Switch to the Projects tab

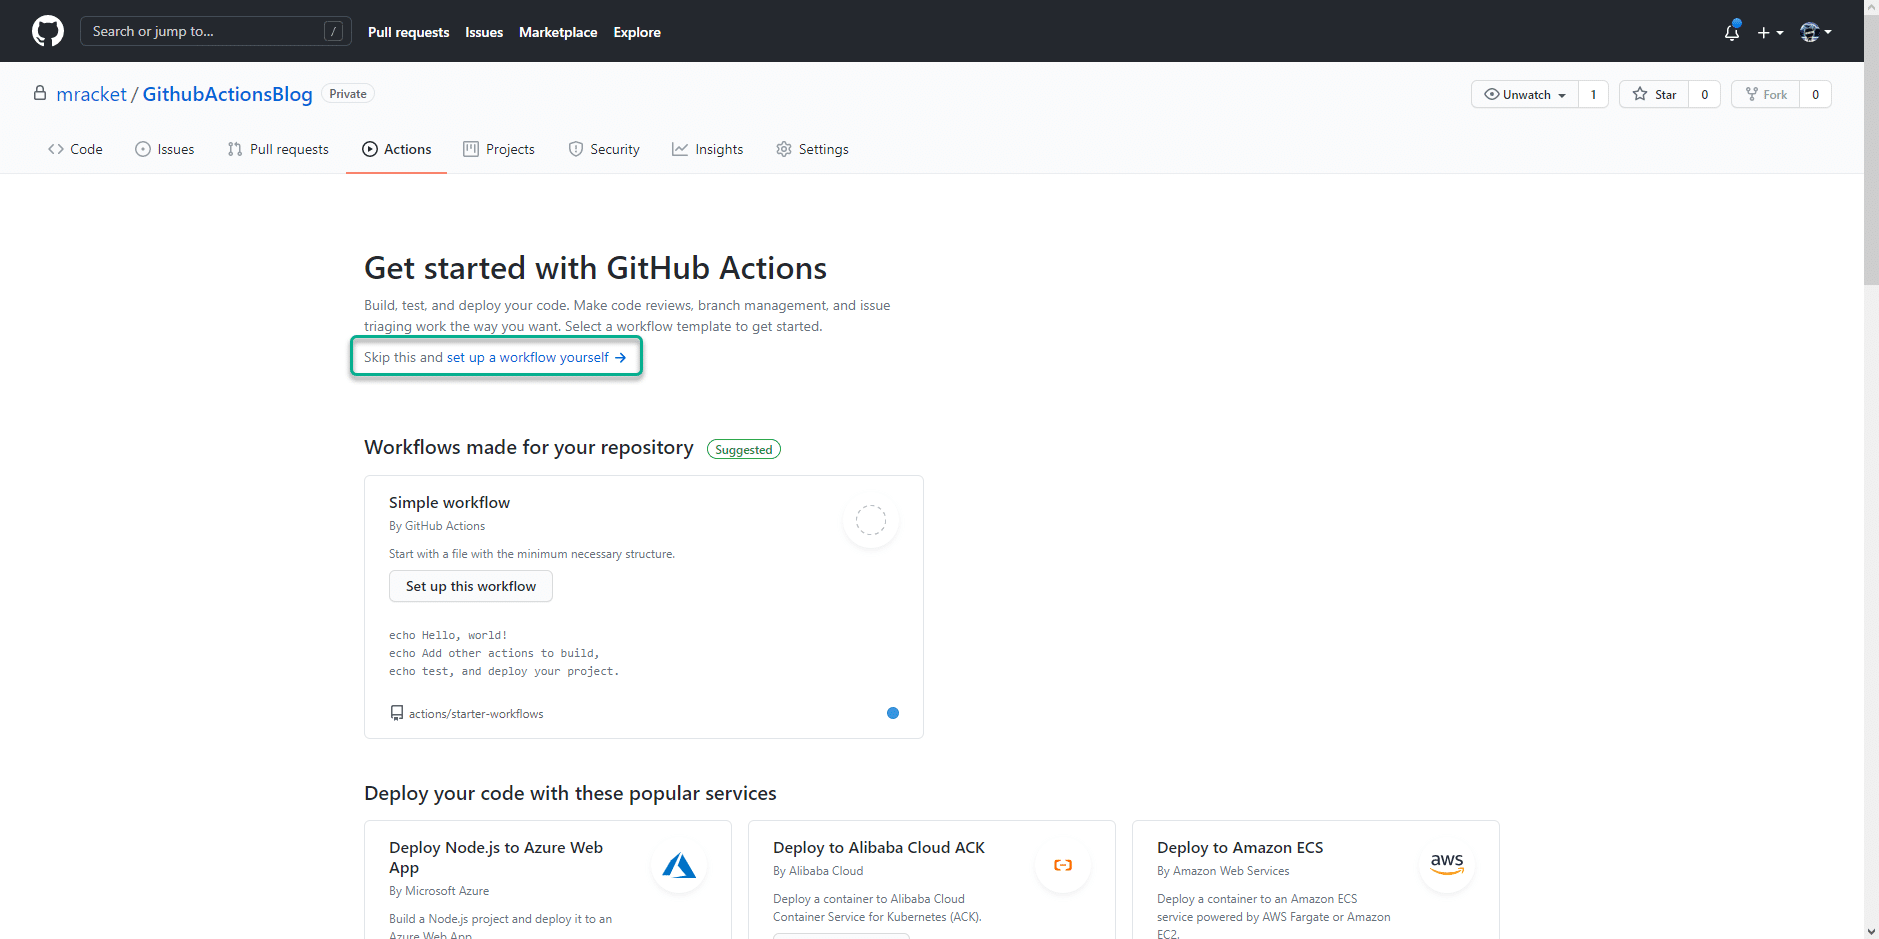point(499,149)
